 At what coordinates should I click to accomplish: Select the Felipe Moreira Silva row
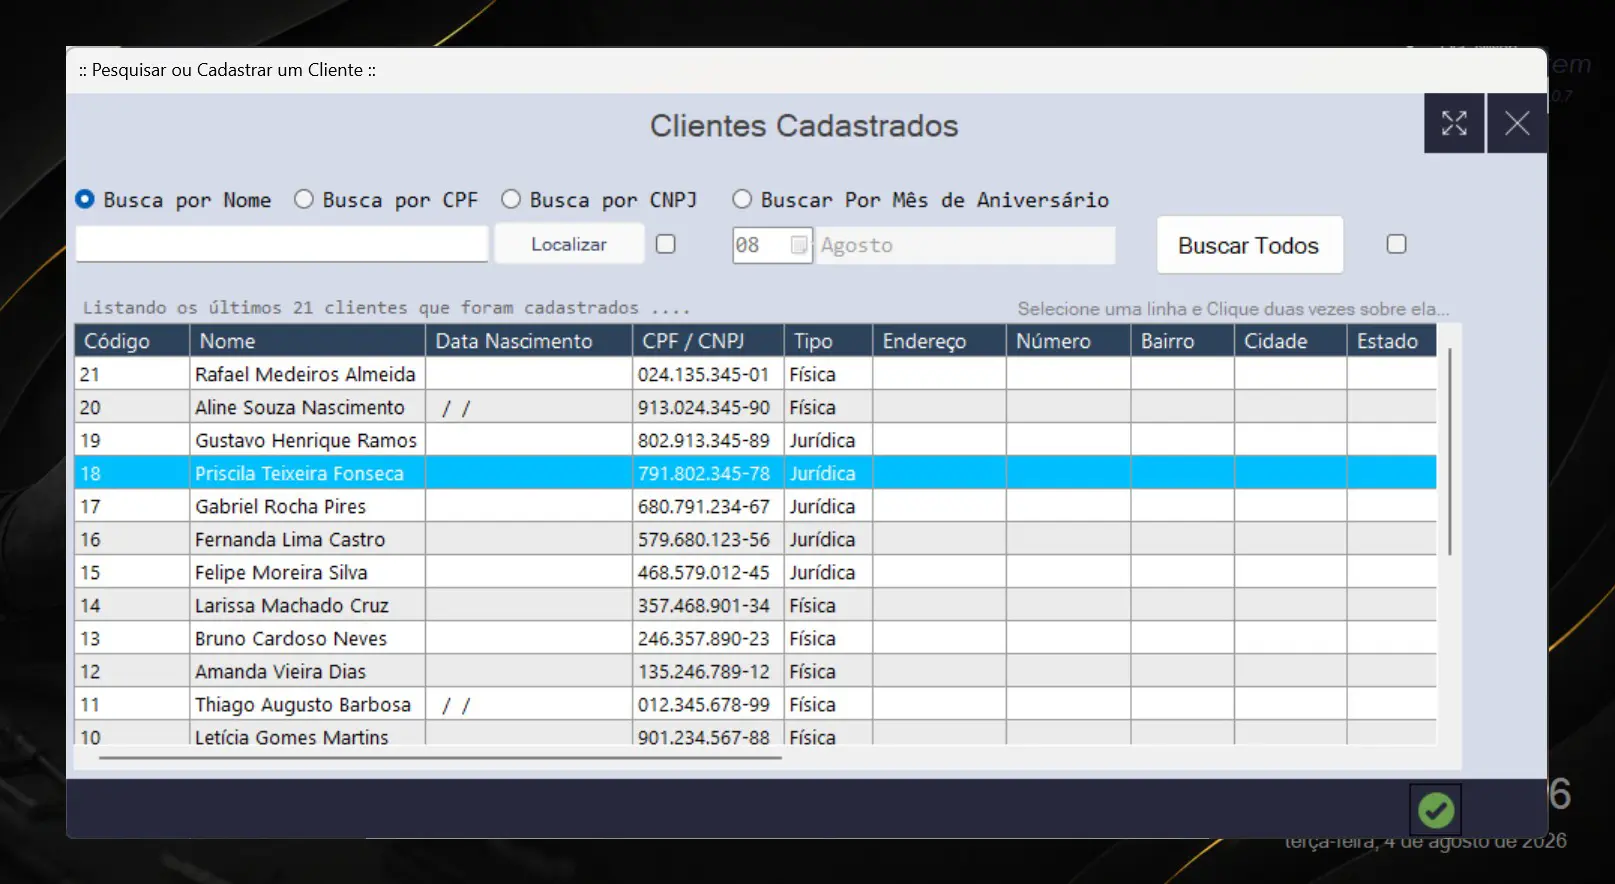(755, 572)
